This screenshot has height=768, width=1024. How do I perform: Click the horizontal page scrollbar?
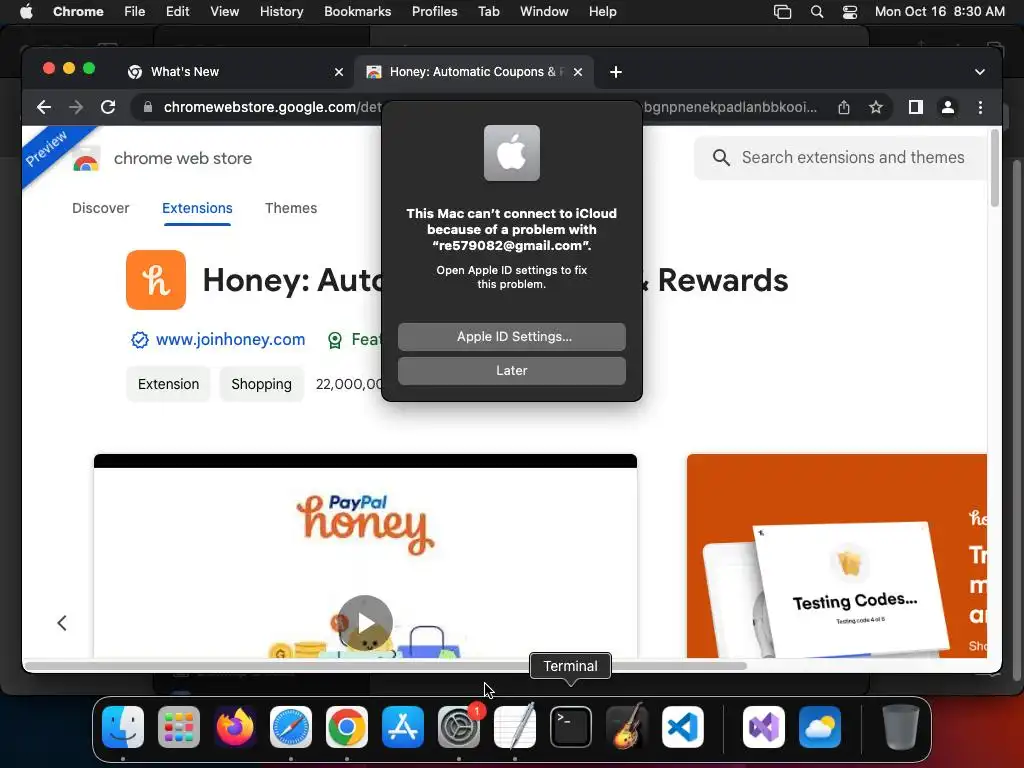pyautogui.click(x=385, y=665)
